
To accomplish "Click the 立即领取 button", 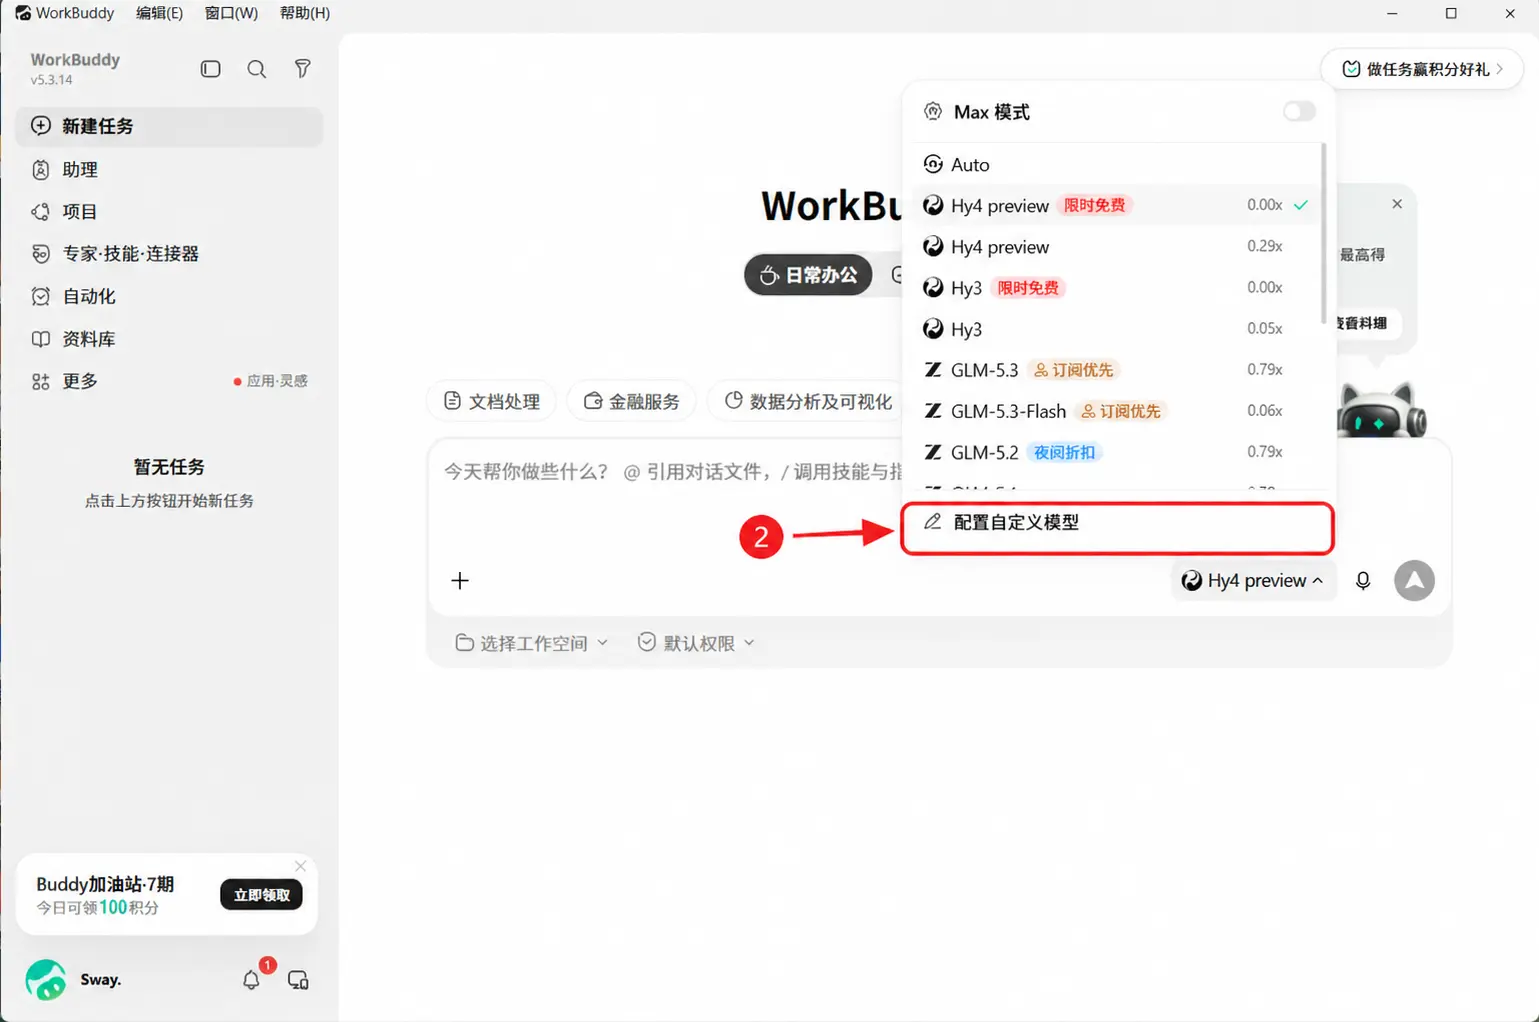I will coord(261,895).
